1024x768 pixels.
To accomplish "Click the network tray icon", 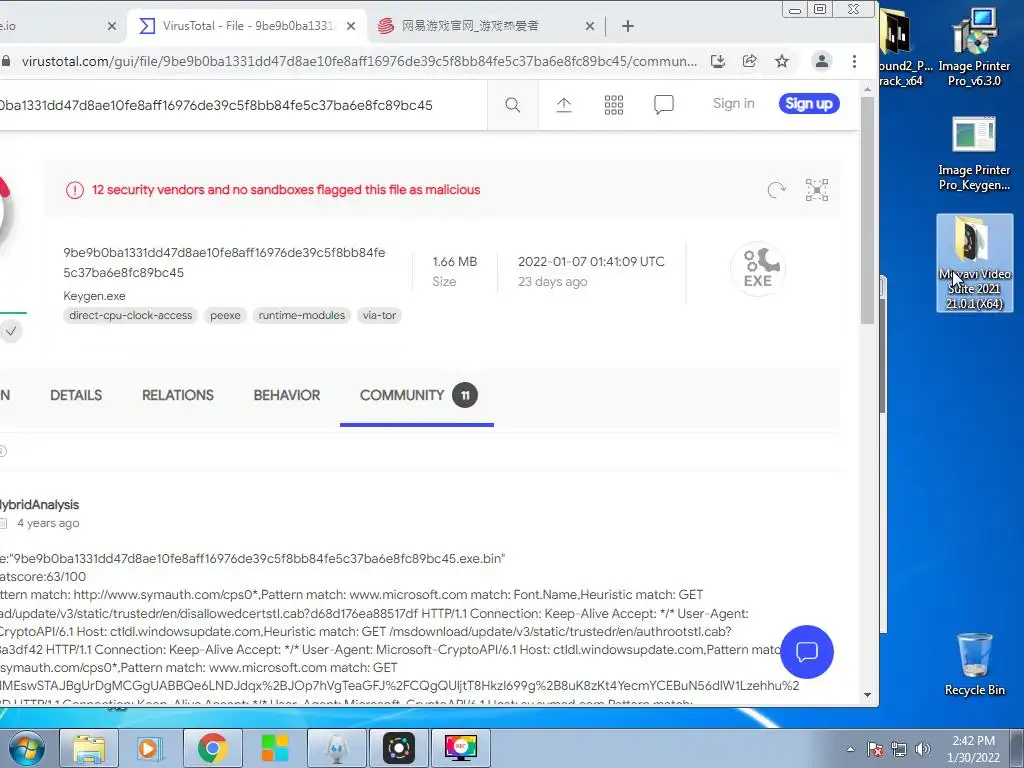I will [899, 749].
